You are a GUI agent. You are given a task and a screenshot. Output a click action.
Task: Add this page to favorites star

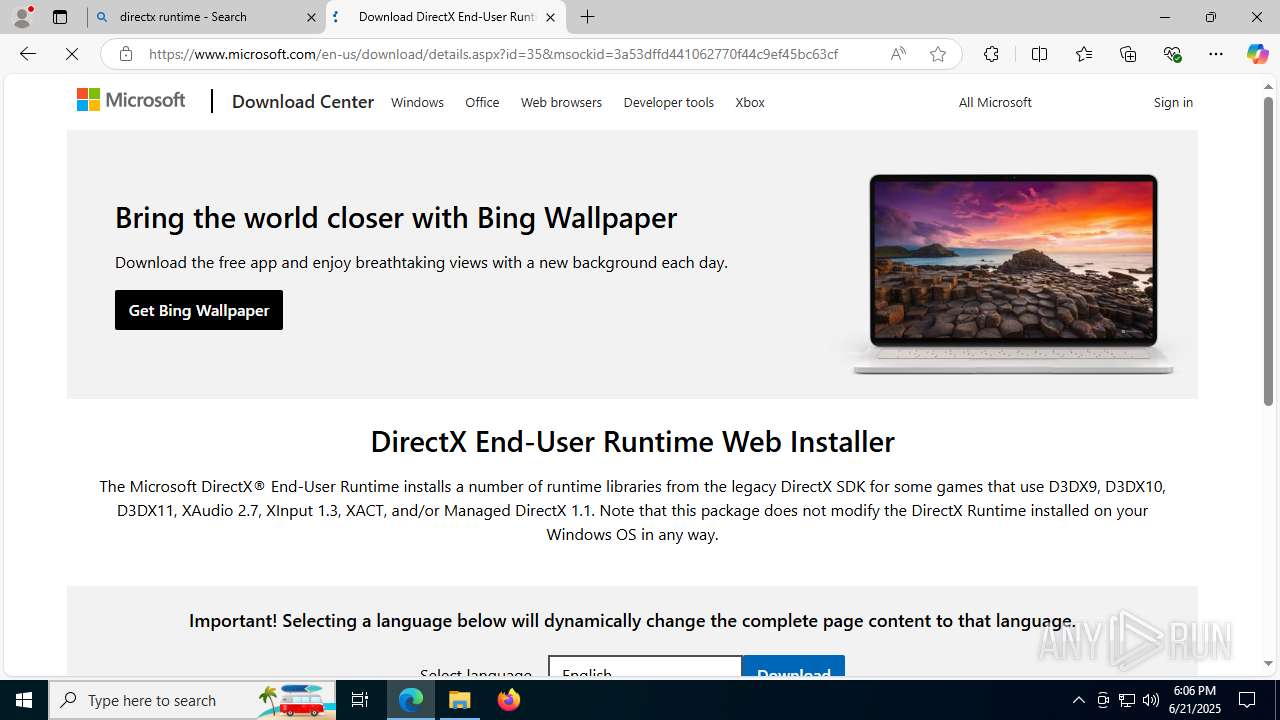tap(938, 54)
